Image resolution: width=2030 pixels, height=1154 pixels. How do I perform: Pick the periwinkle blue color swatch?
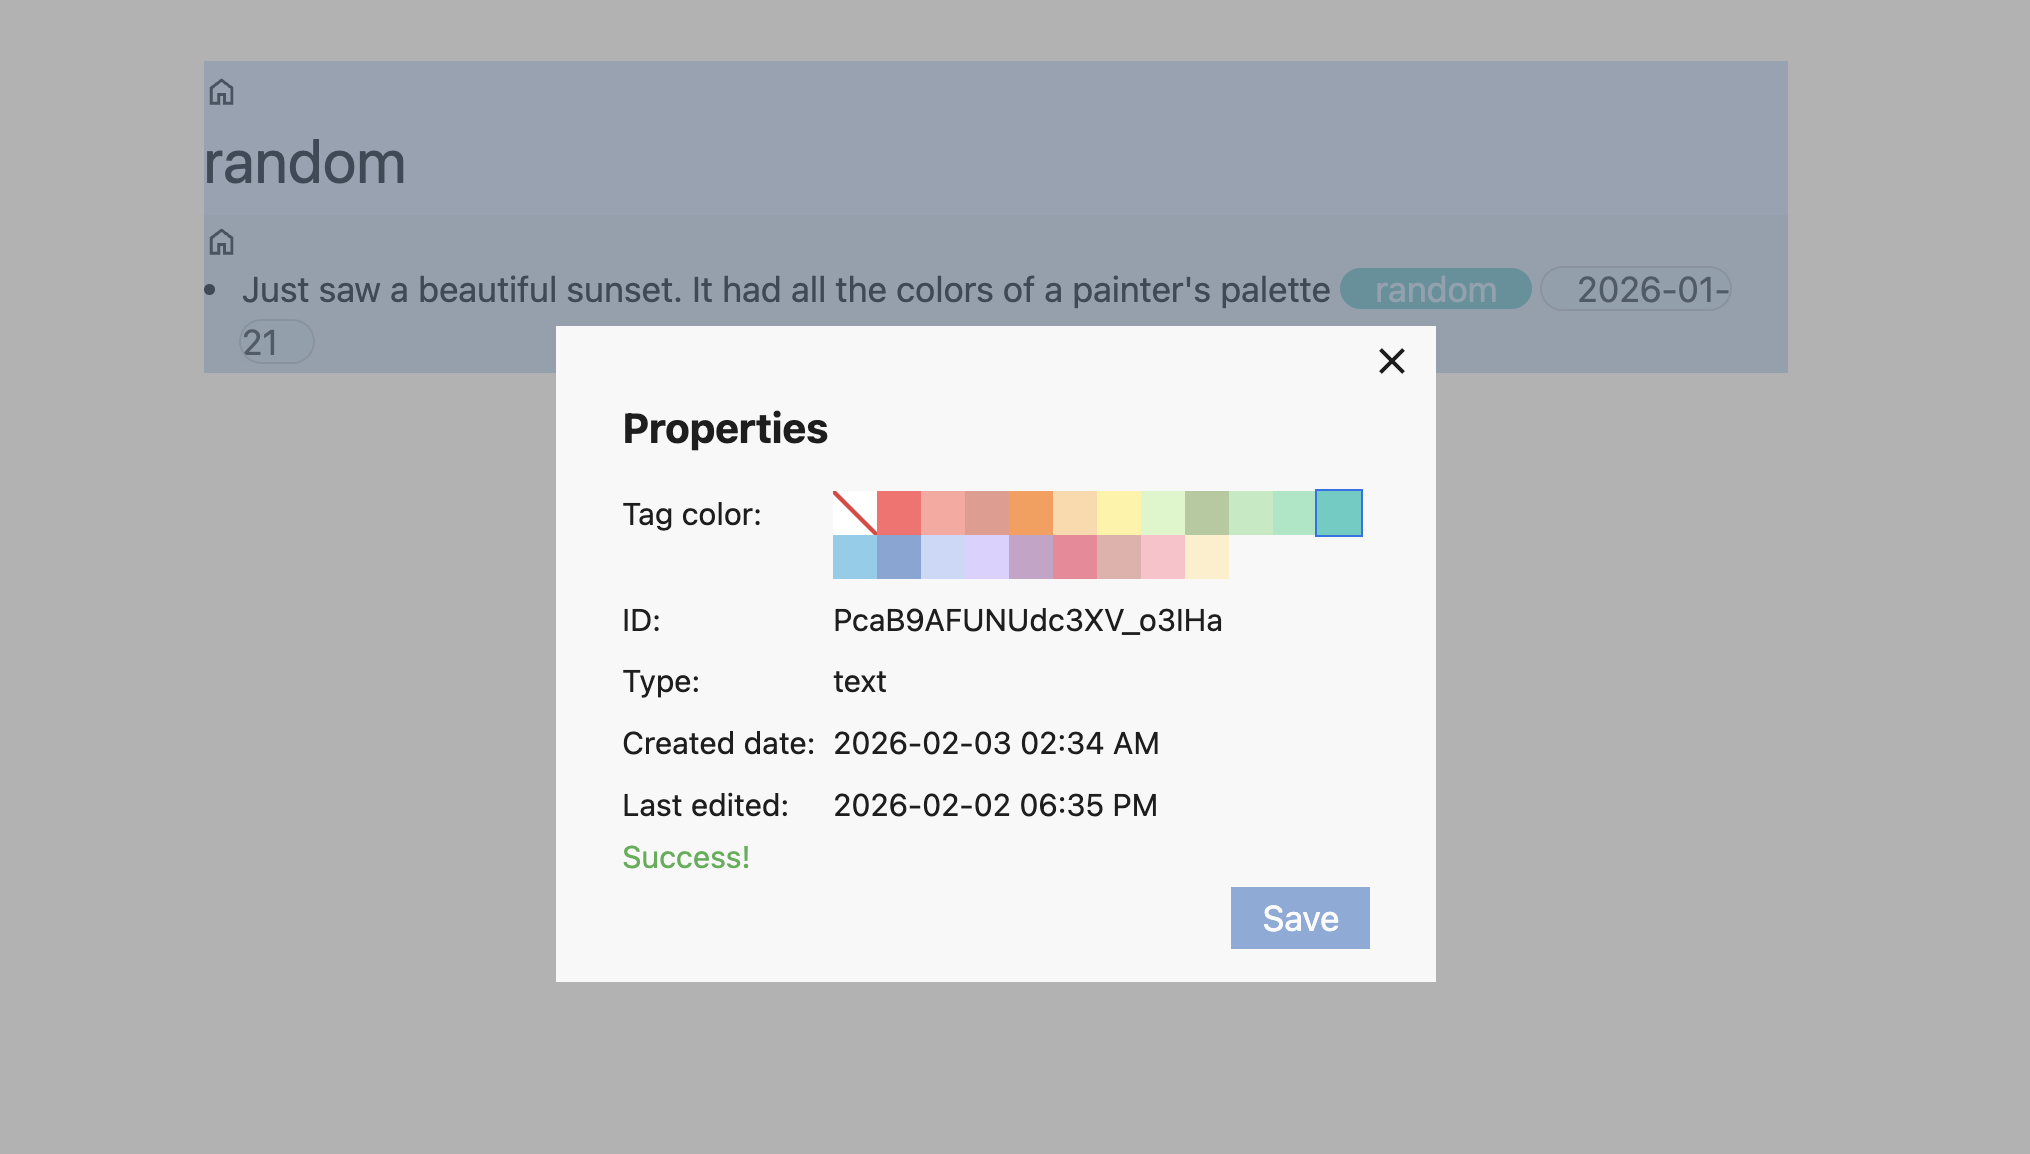(898, 557)
